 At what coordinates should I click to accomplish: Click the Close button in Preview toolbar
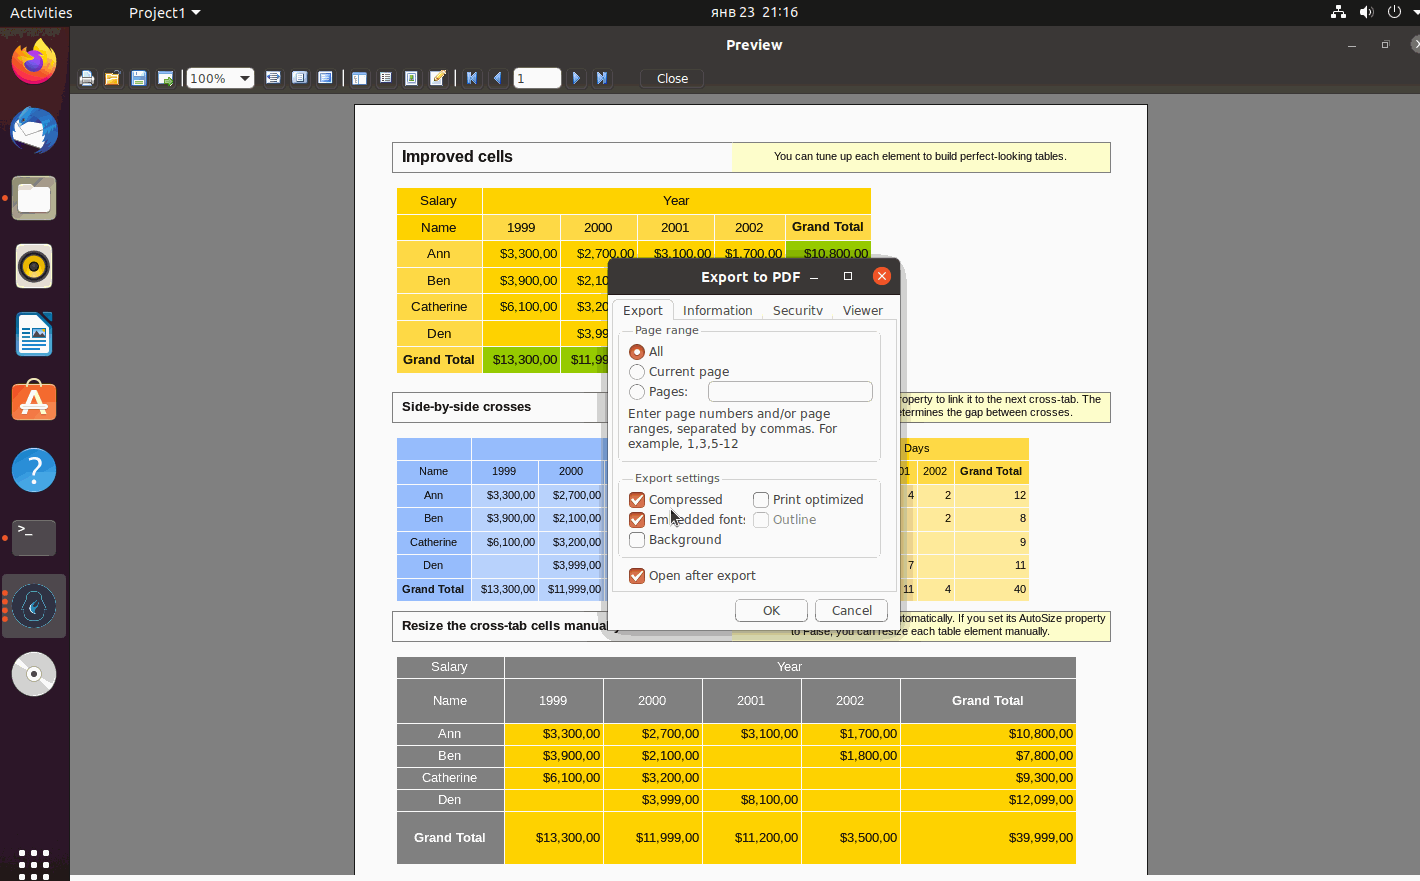click(672, 78)
